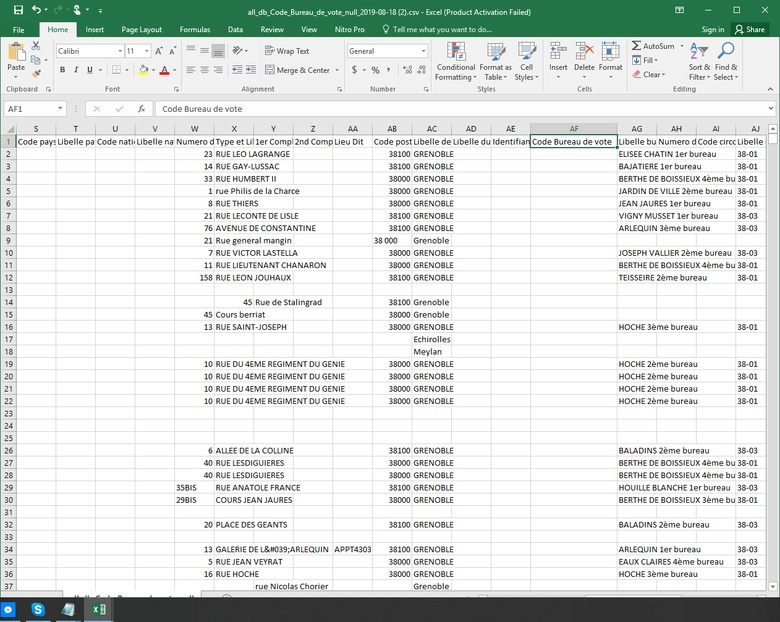Click the Insert Function fx icon
Viewport: 780px width, 622px height.
142,109
